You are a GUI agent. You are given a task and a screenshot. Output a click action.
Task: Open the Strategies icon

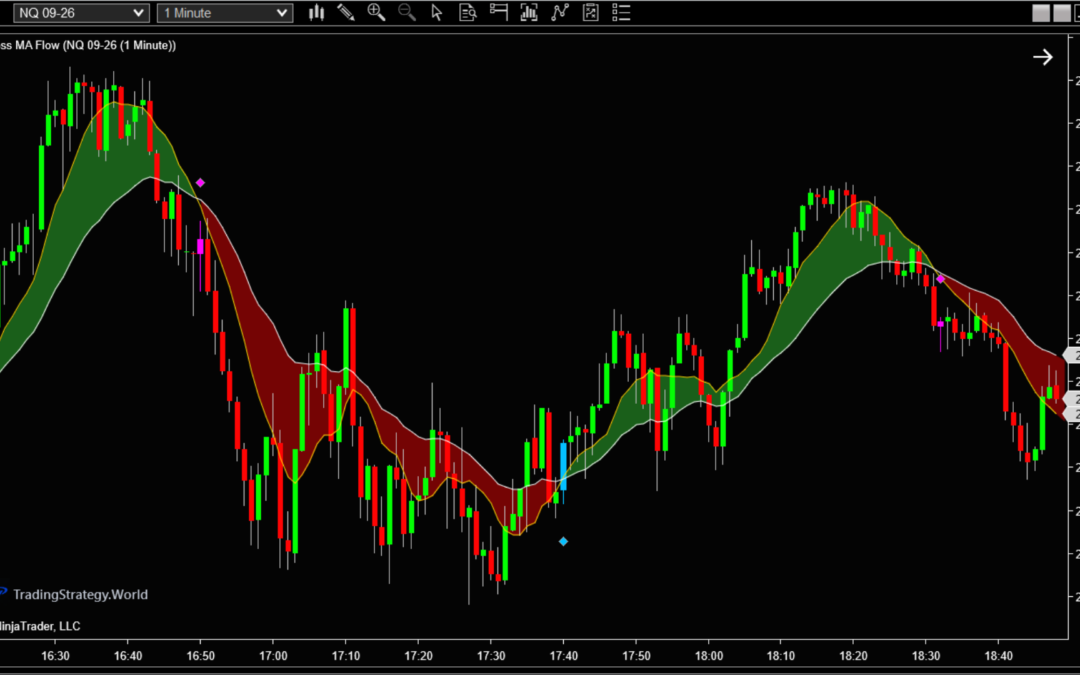tap(590, 12)
